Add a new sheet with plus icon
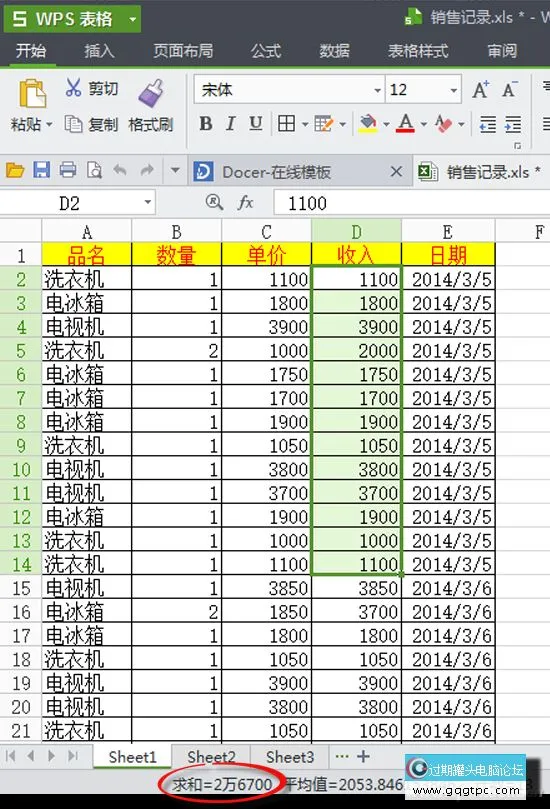 click(363, 756)
